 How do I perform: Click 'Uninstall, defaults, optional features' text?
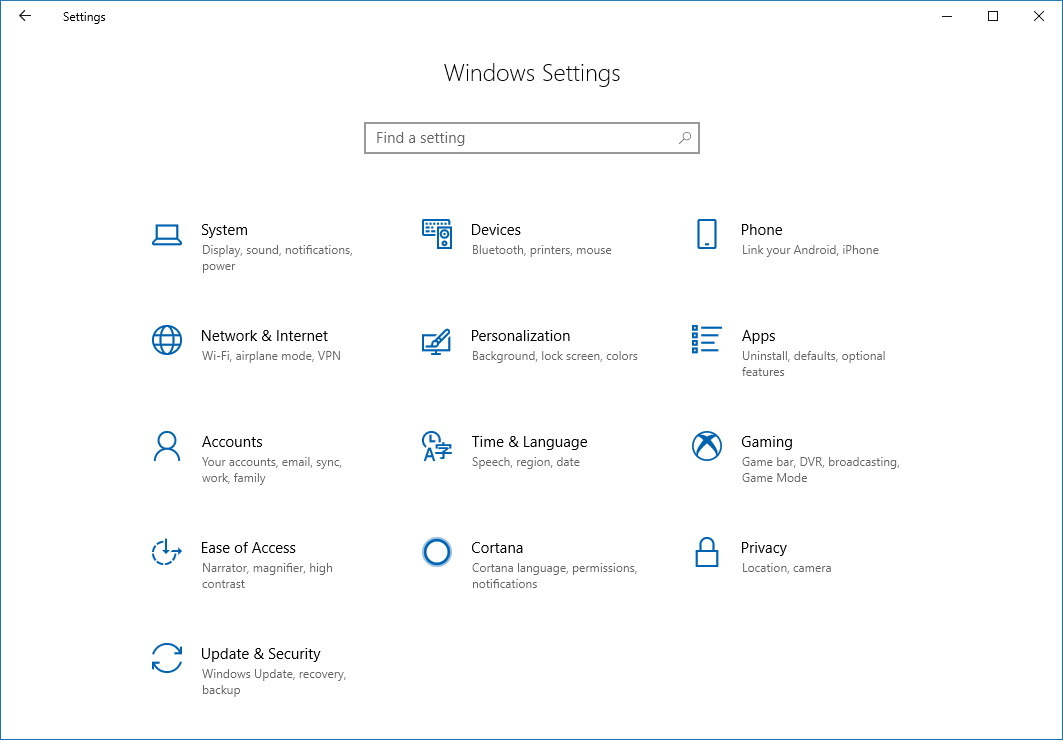click(x=814, y=364)
